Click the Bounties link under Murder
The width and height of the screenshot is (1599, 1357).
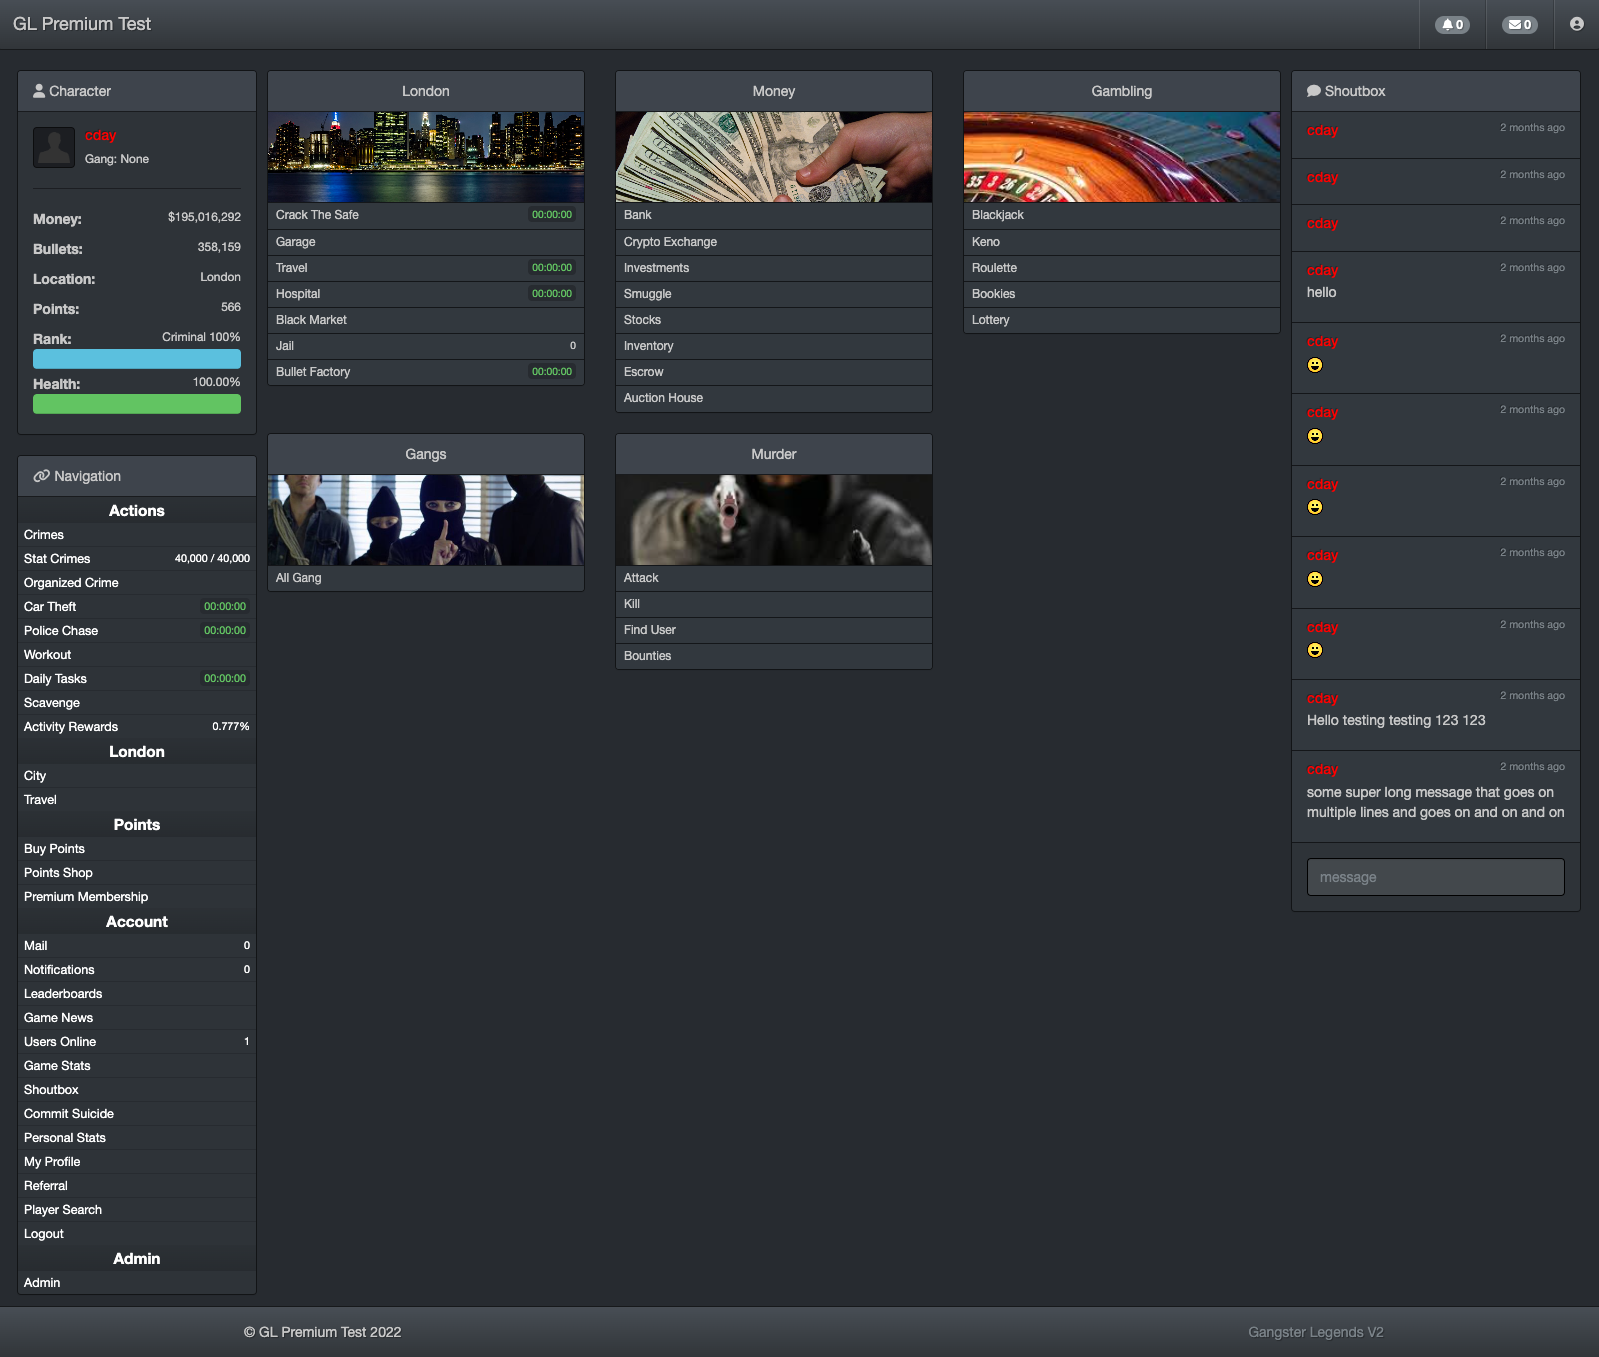647,656
